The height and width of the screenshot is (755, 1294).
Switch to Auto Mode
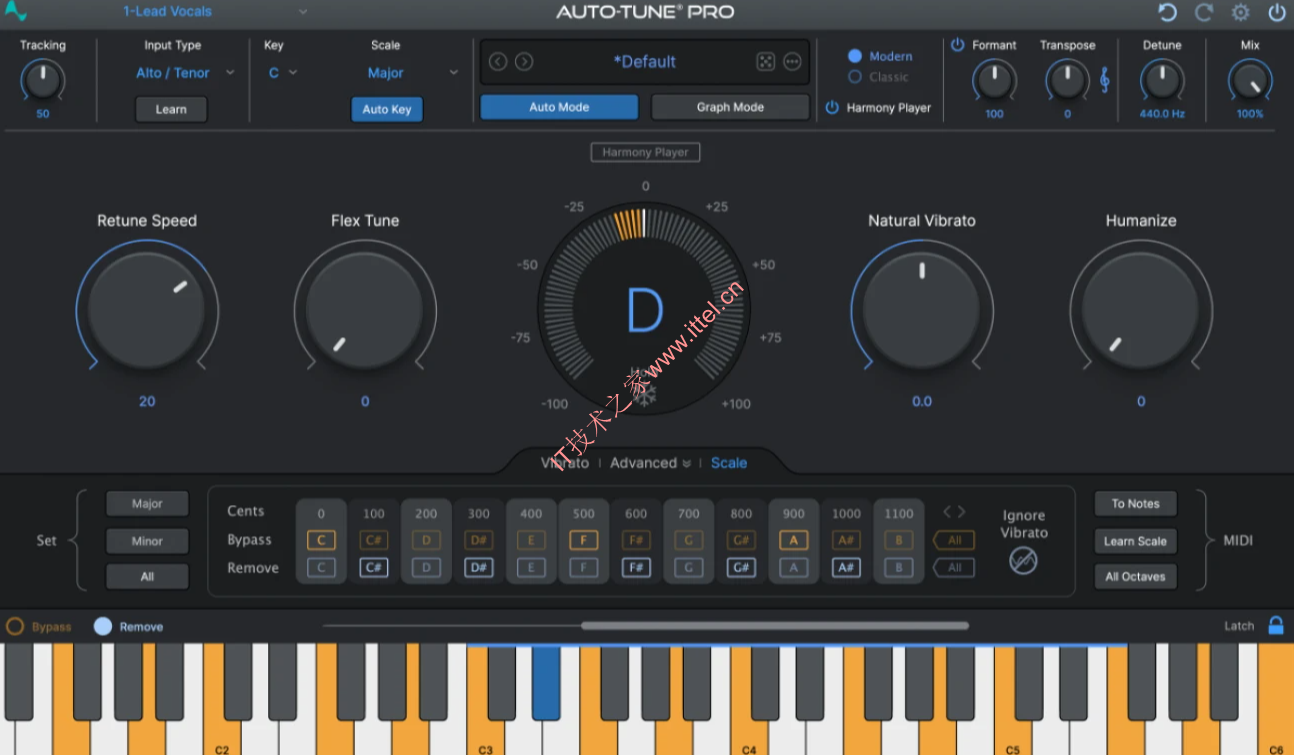tap(559, 107)
